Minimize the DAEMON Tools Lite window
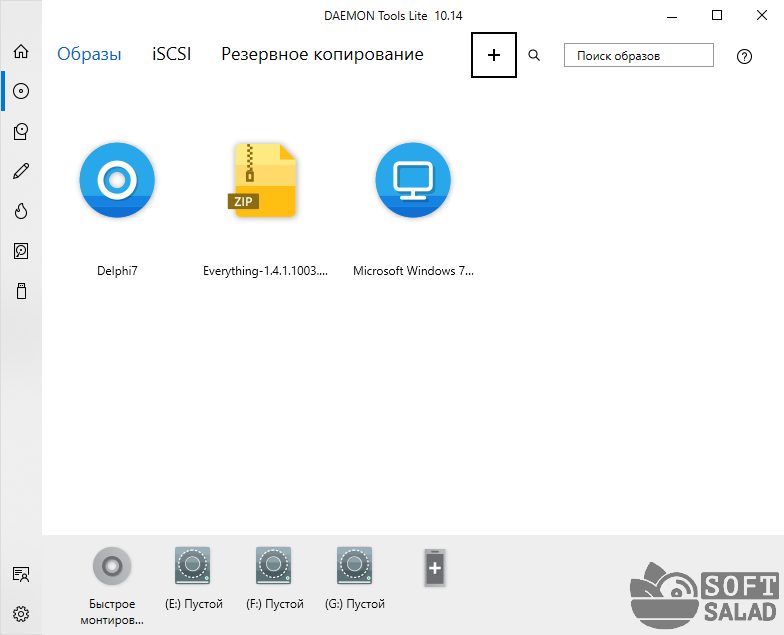 point(672,16)
